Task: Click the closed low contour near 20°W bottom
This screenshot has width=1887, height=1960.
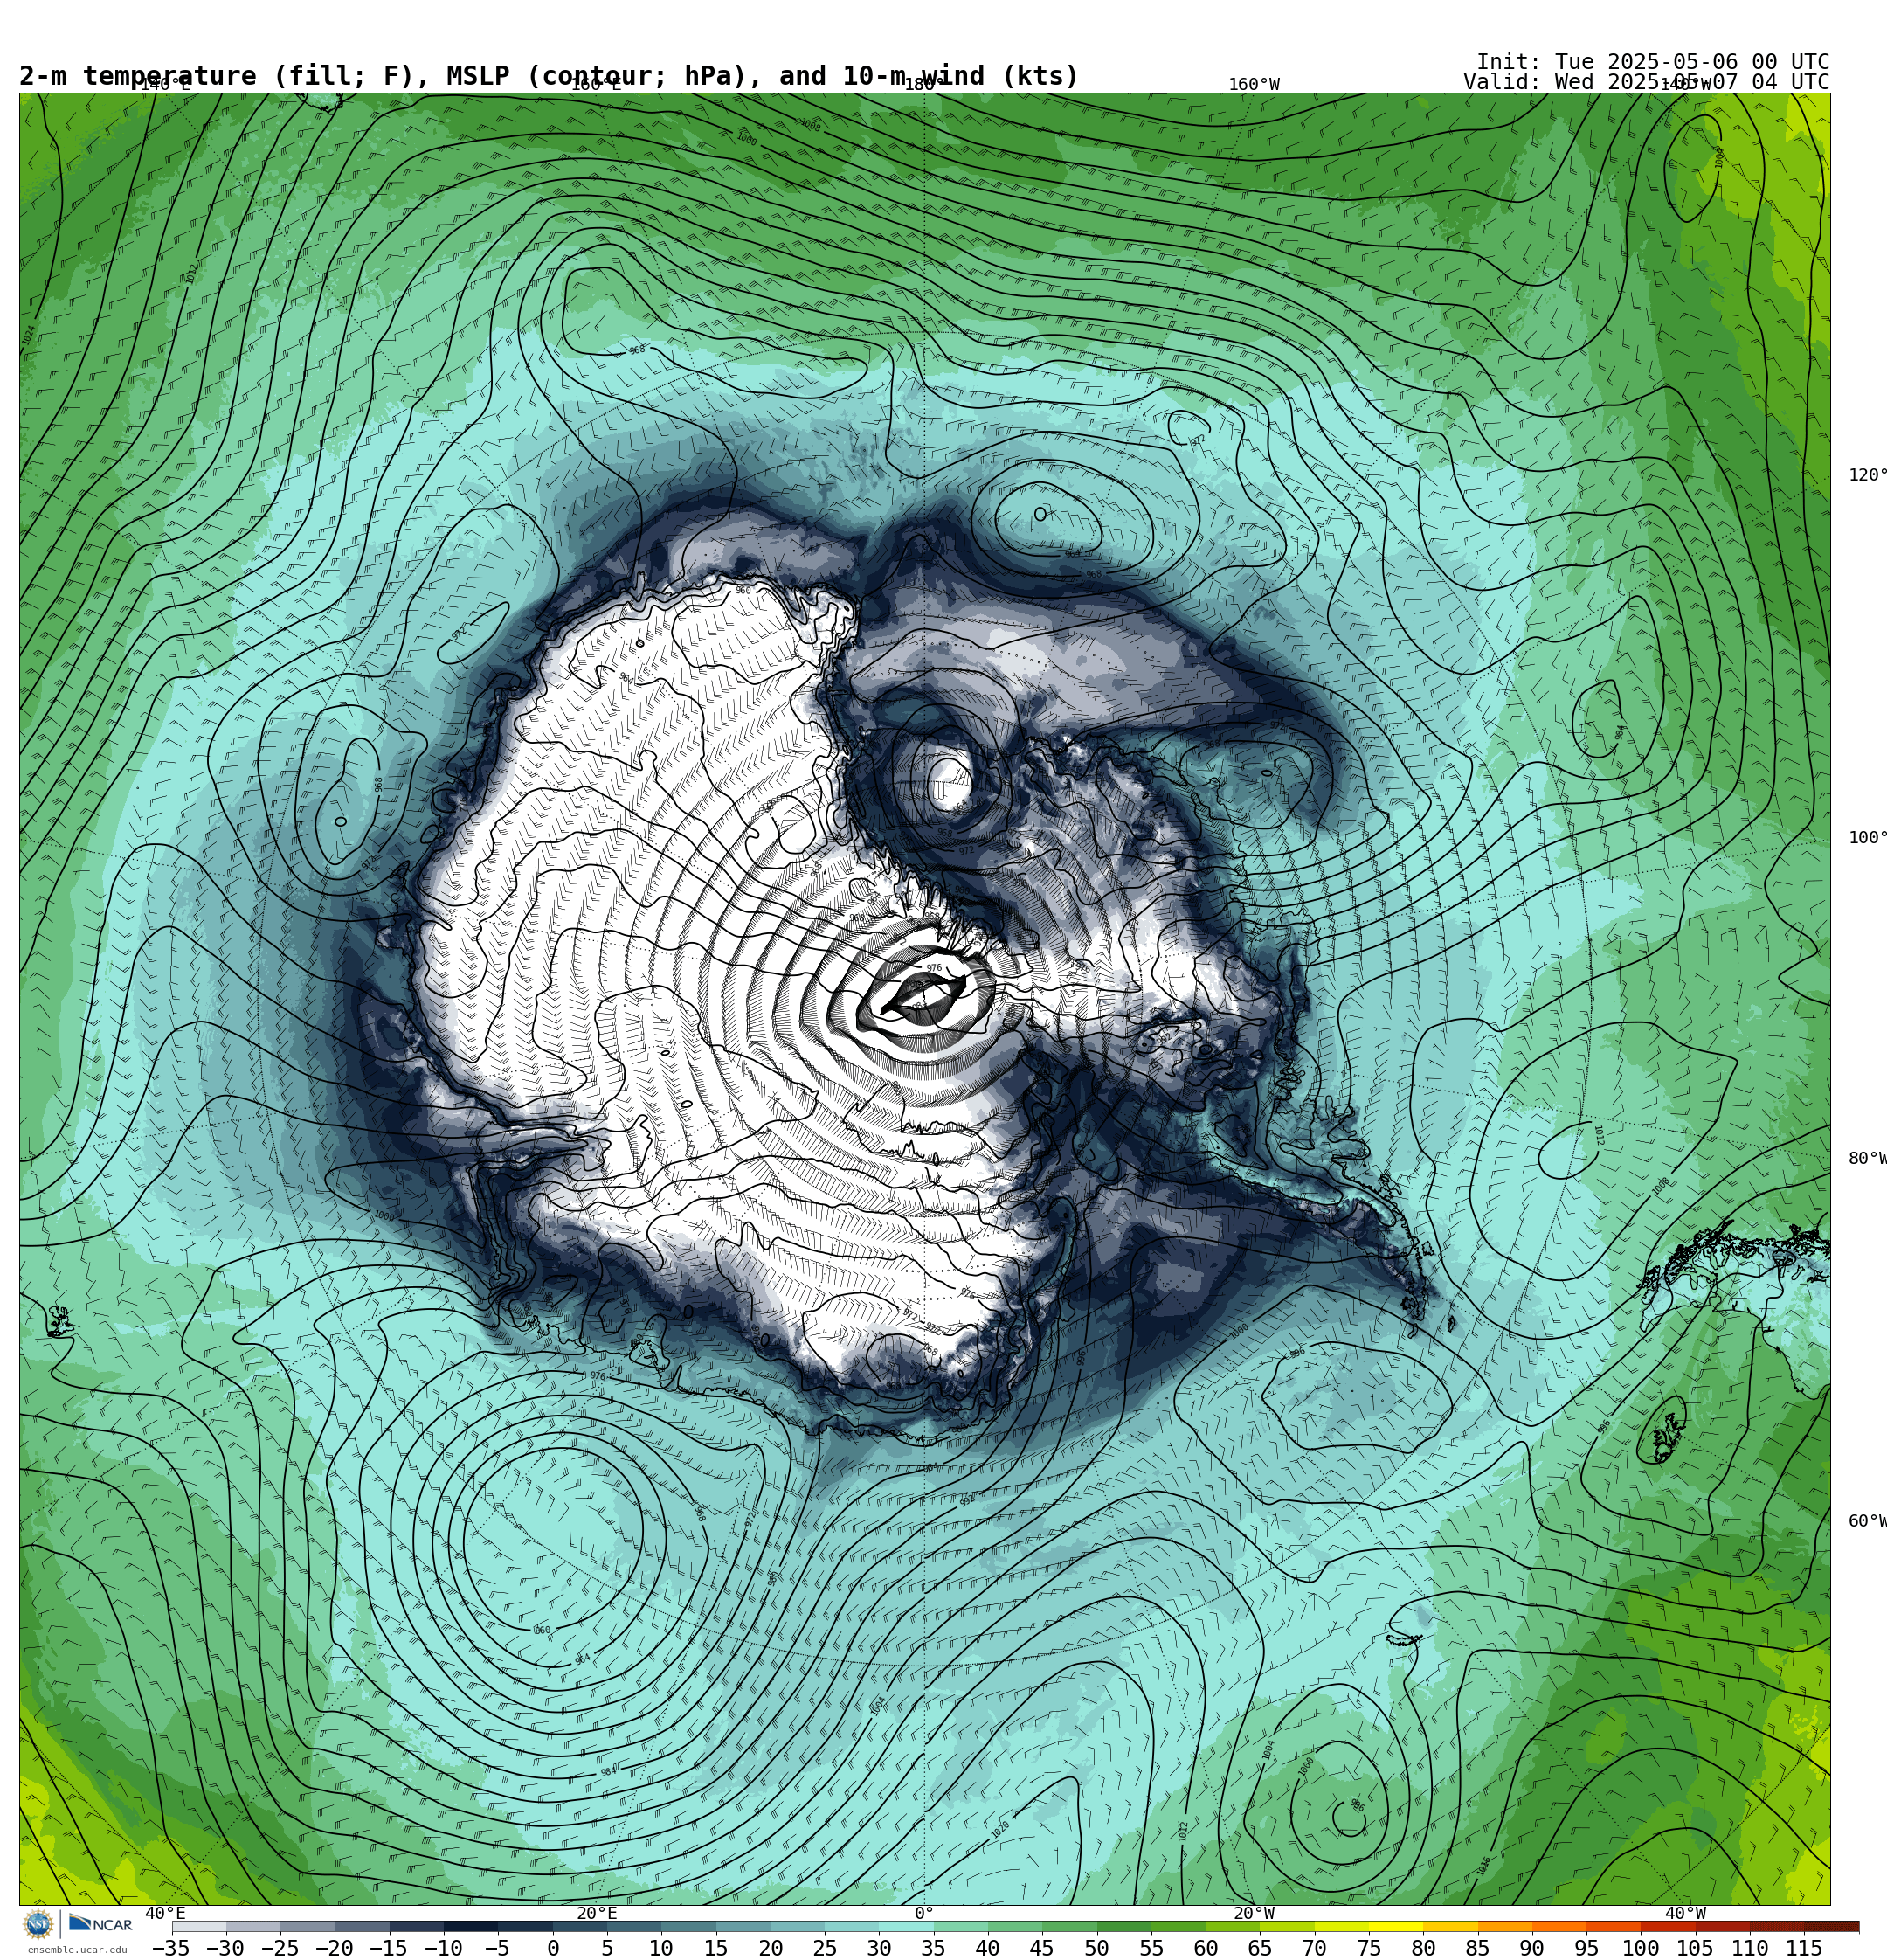Action: tap(1348, 1818)
